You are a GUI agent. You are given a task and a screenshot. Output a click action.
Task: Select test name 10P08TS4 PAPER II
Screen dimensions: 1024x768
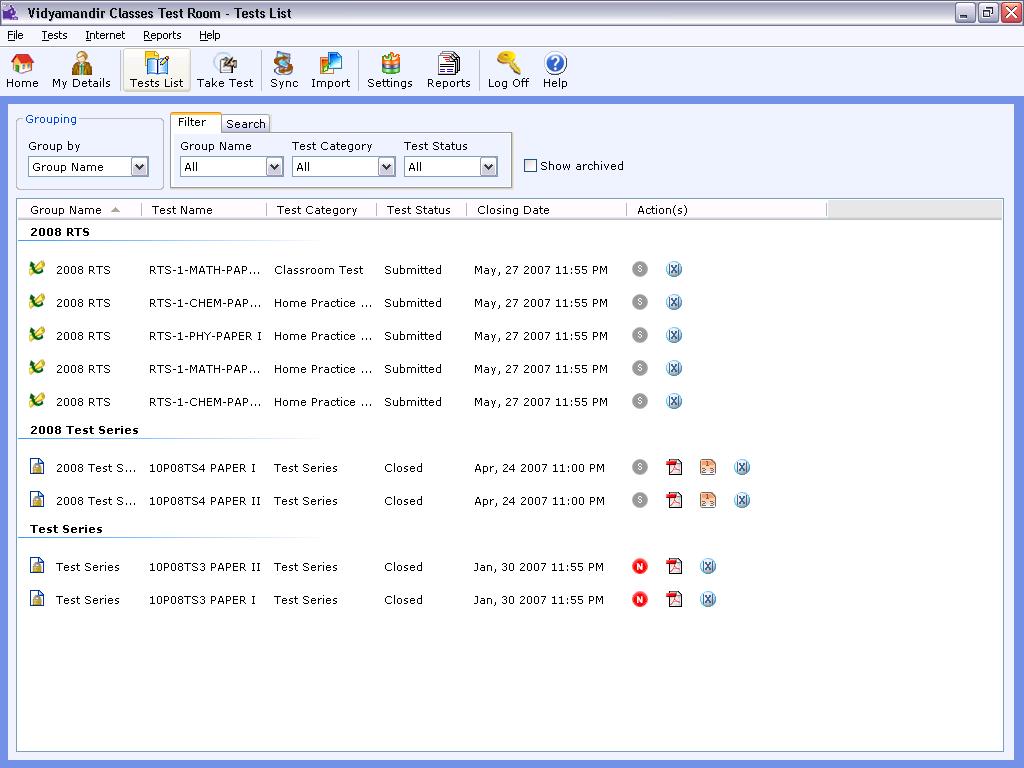click(x=204, y=501)
